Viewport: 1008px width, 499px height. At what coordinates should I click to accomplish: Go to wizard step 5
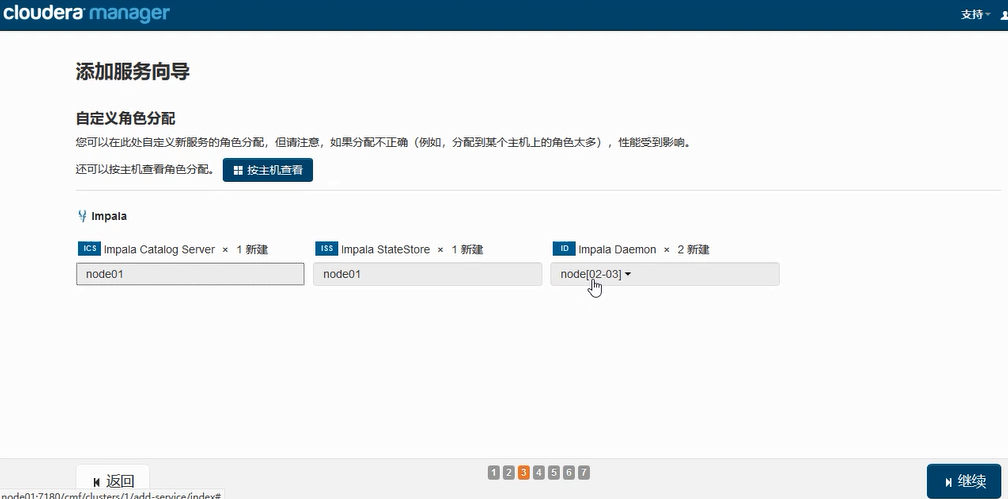pyautogui.click(x=554, y=473)
